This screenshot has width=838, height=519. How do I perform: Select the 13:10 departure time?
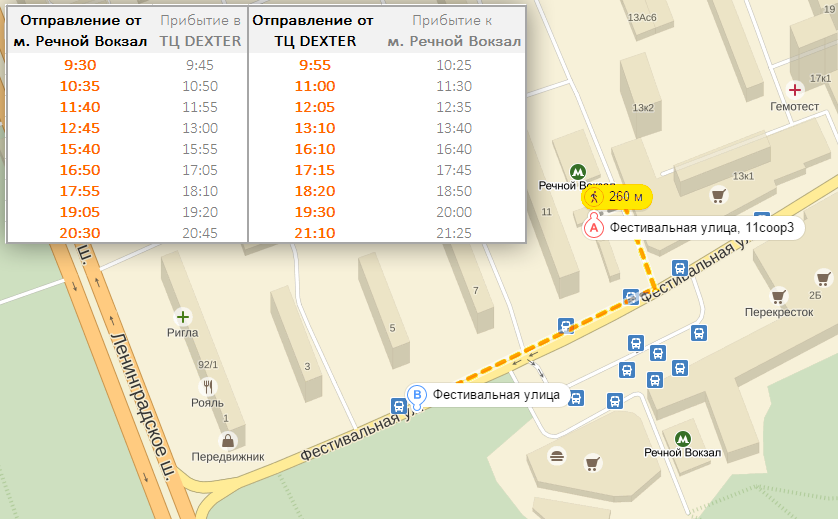click(315, 128)
